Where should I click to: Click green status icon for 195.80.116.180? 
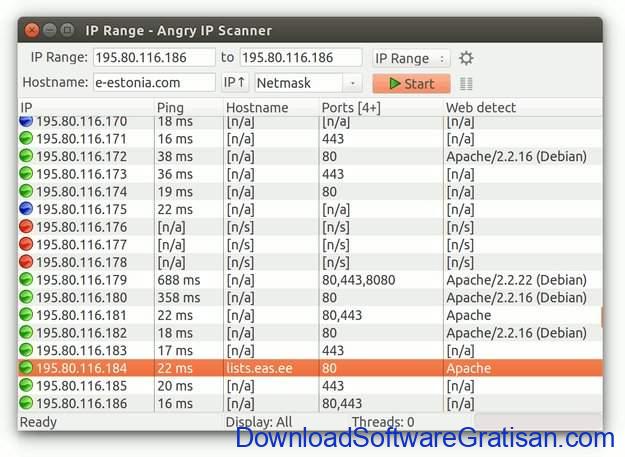(26, 297)
